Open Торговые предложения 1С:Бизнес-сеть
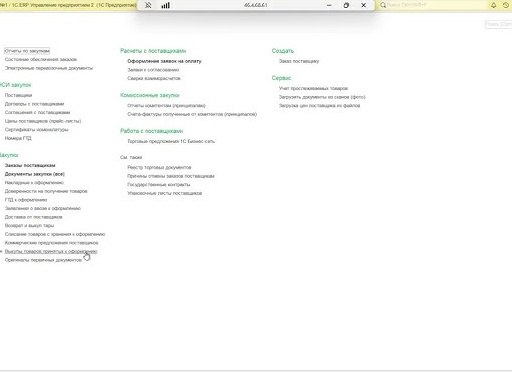Screen dimensions: 512x372 tap(171, 141)
